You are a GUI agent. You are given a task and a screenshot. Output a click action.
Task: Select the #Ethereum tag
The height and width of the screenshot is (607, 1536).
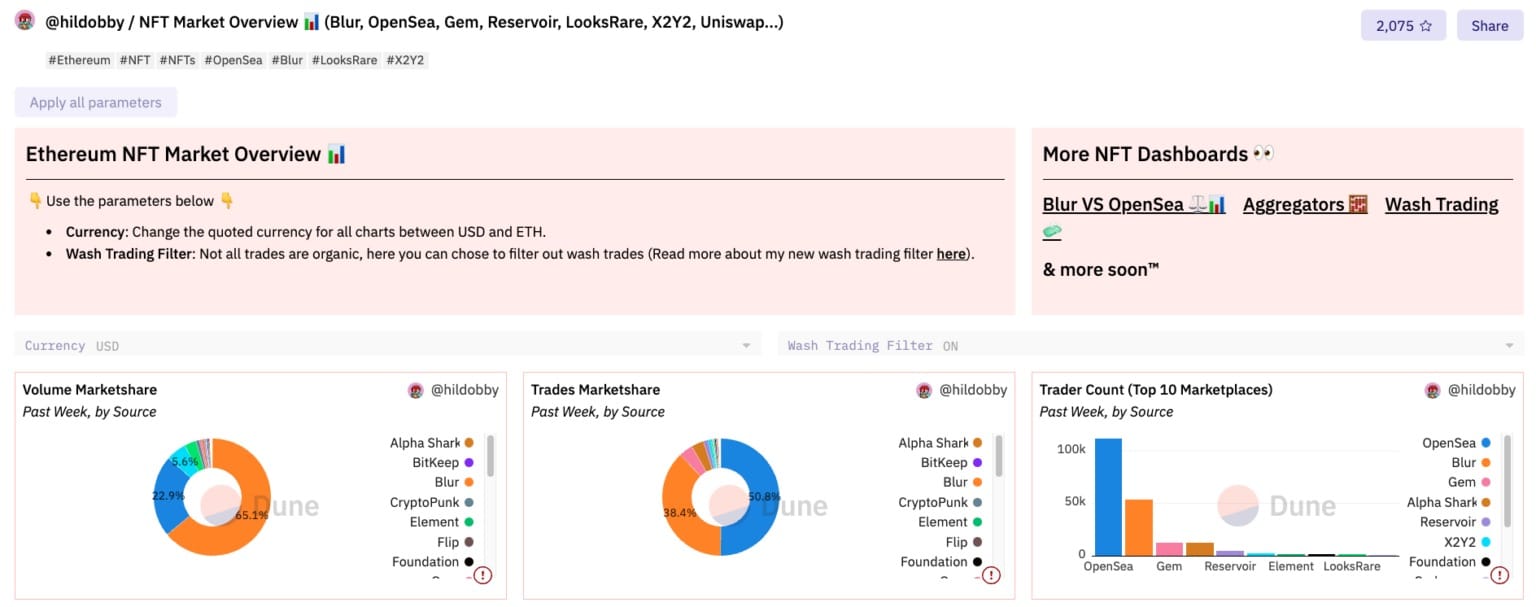tap(79, 60)
